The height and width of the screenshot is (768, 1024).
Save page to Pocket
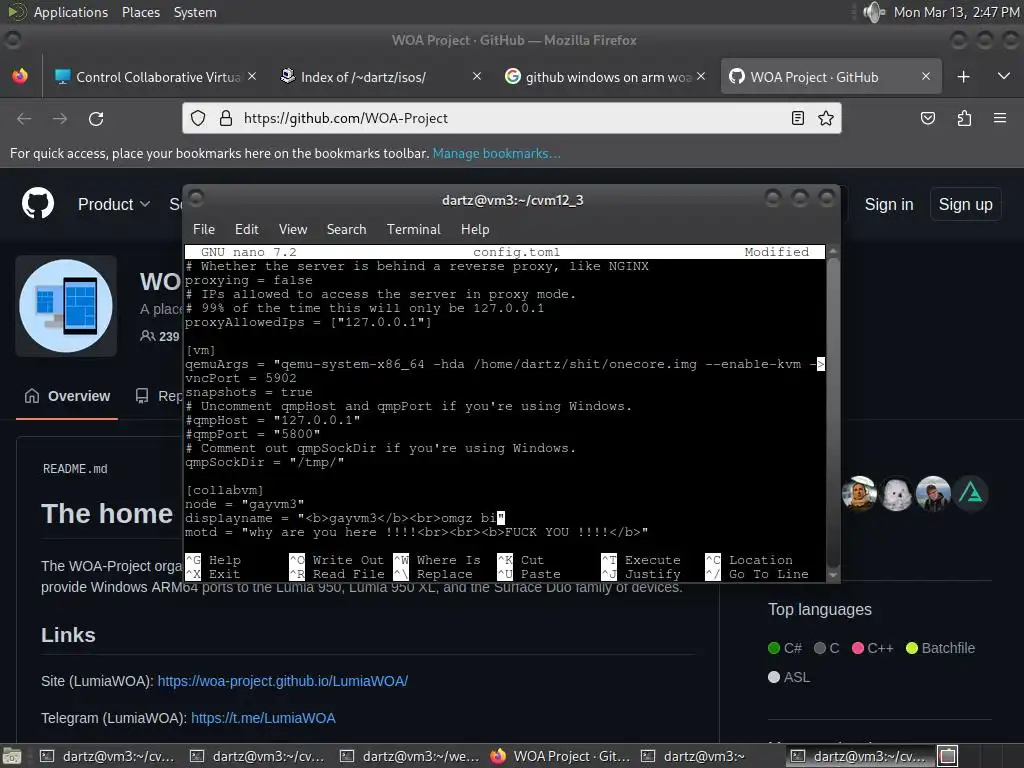pos(927,118)
